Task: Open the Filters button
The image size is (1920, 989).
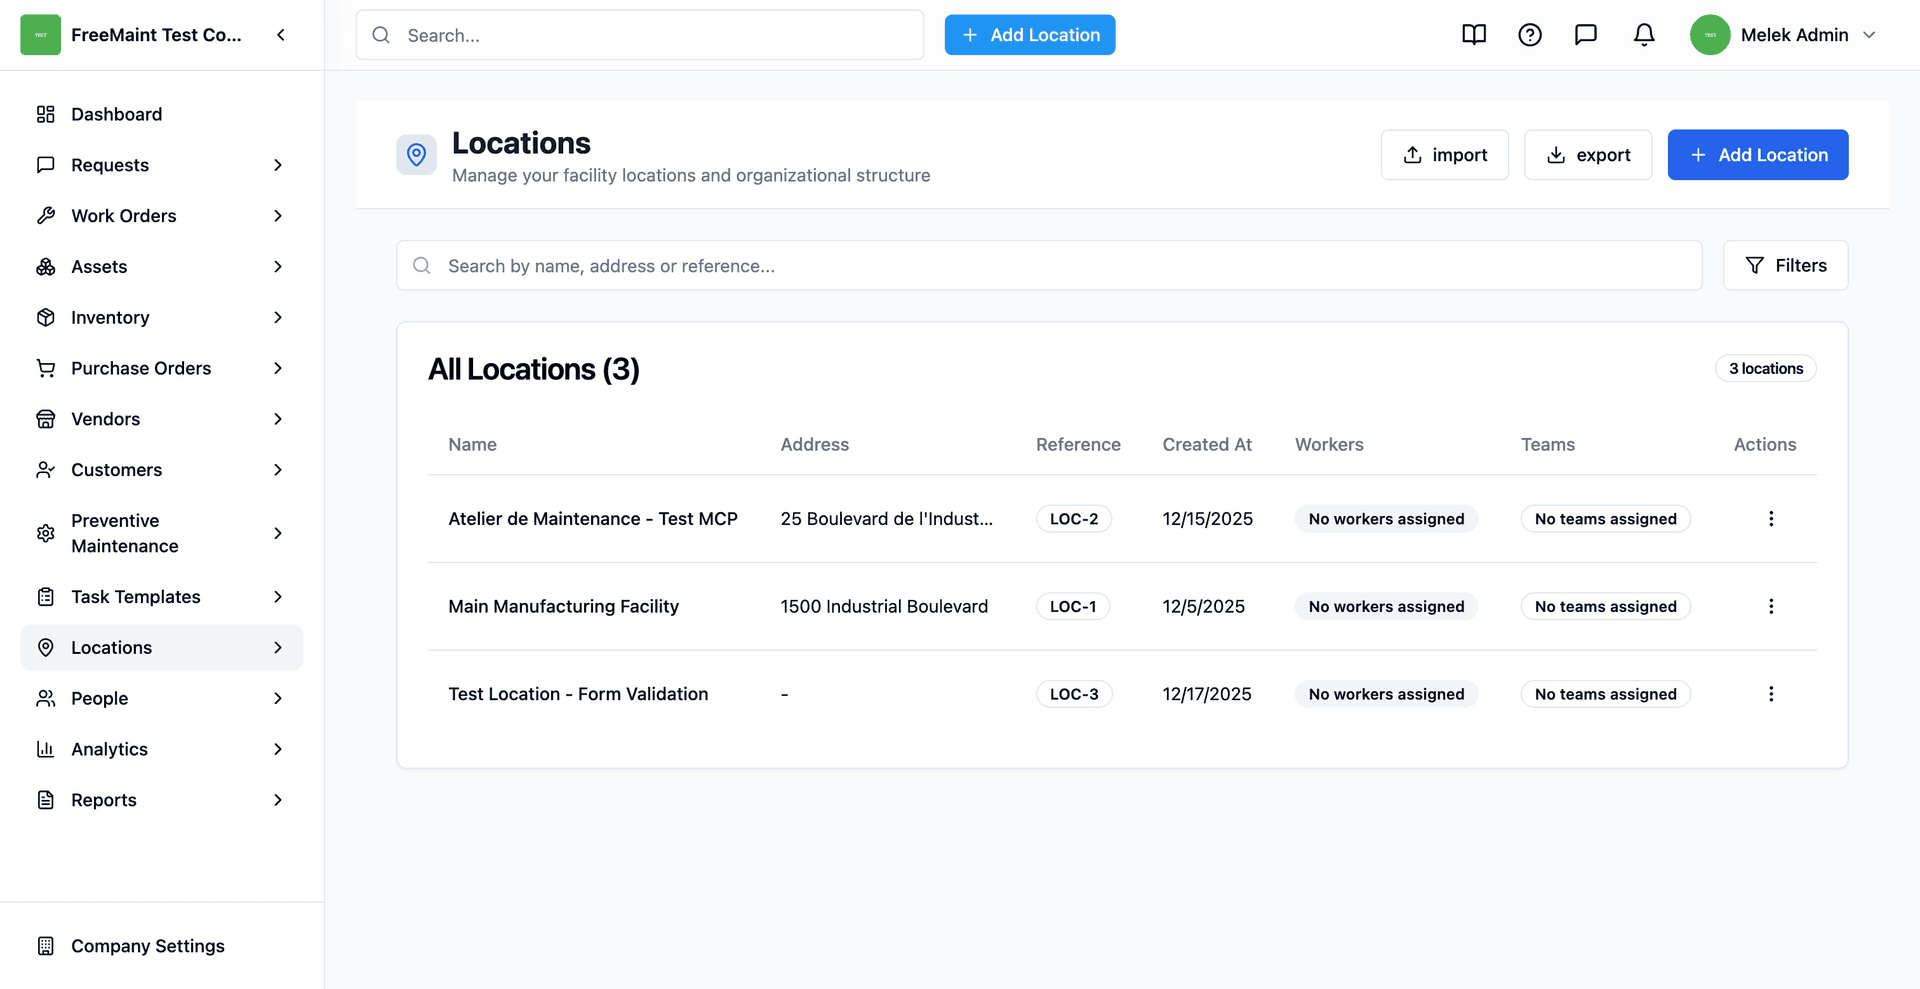Action: click(1786, 265)
